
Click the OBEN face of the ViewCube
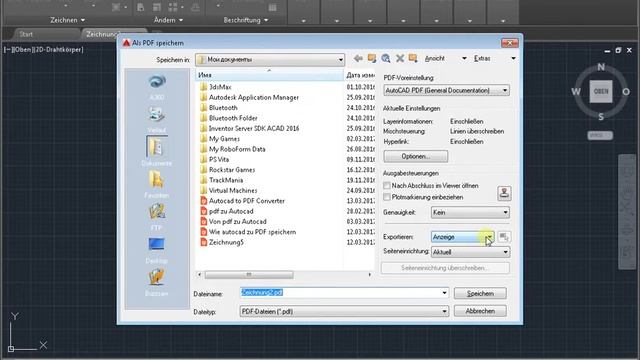[x=601, y=91]
